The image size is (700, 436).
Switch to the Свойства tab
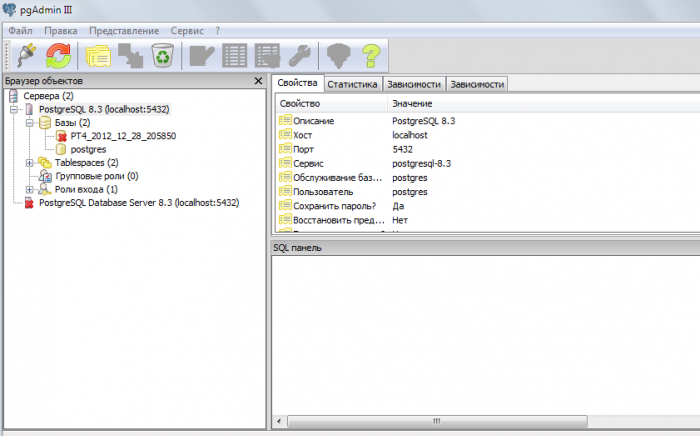click(x=297, y=83)
